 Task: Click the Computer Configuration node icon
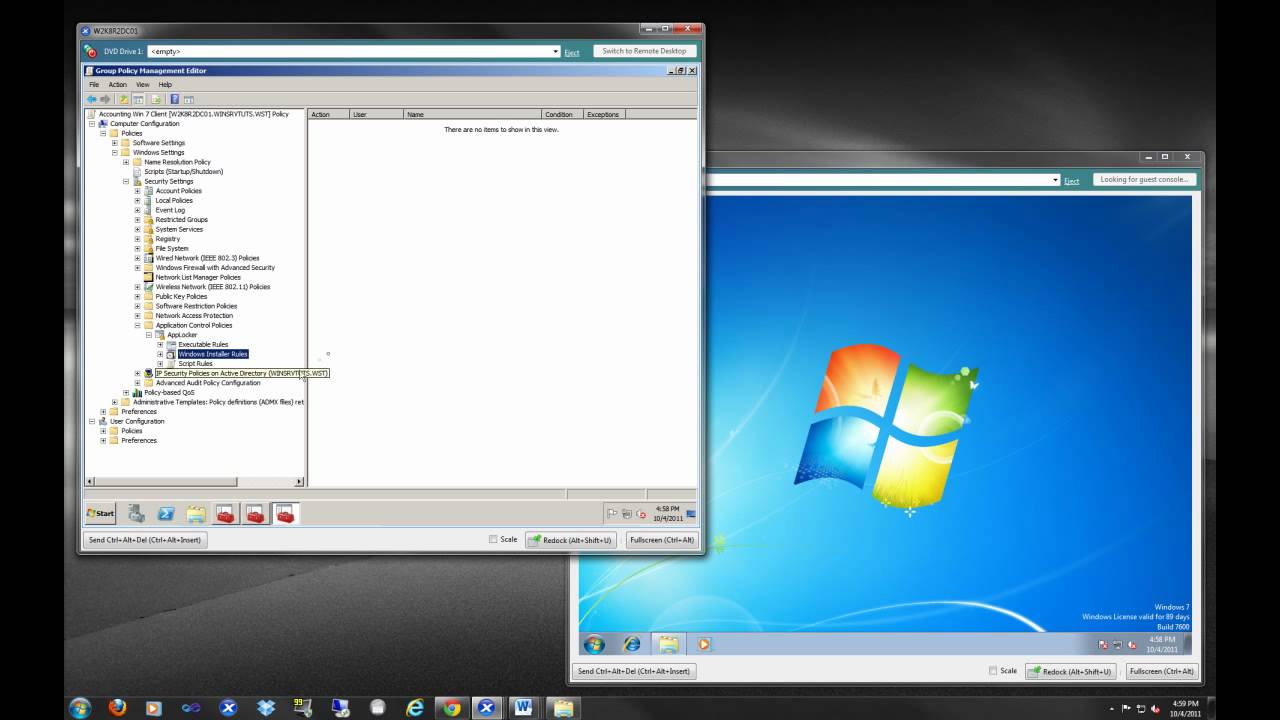(102, 124)
